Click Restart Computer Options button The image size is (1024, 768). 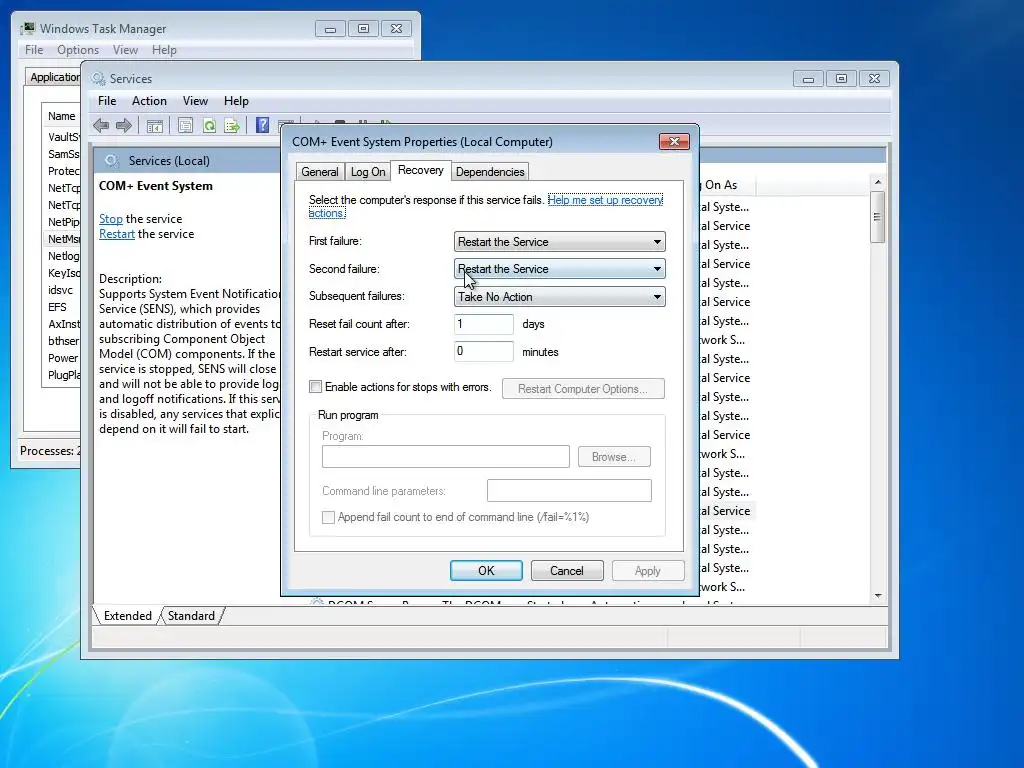[x=583, y=389]
